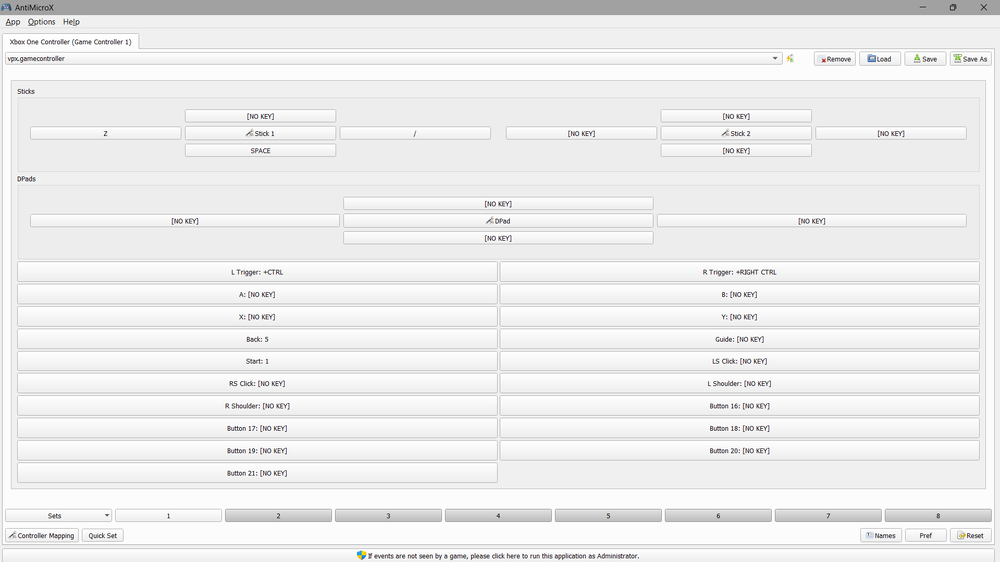Click Stick 1 left binding Z
The width and height of the screenshot is (1000, 562).
coord(105,133)
